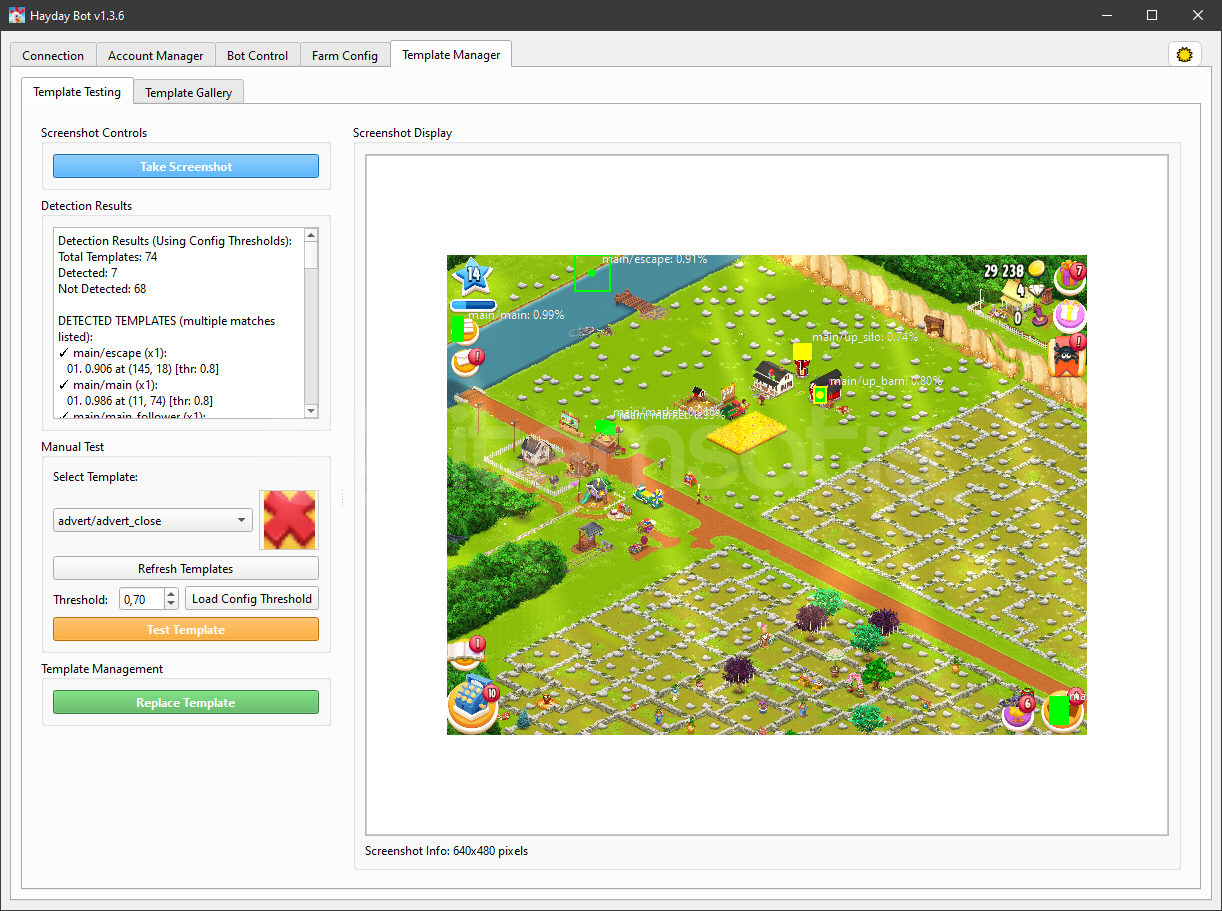1222x911 pixels.
Task: Click the Take Screenshot button
Action: [186, 166]
